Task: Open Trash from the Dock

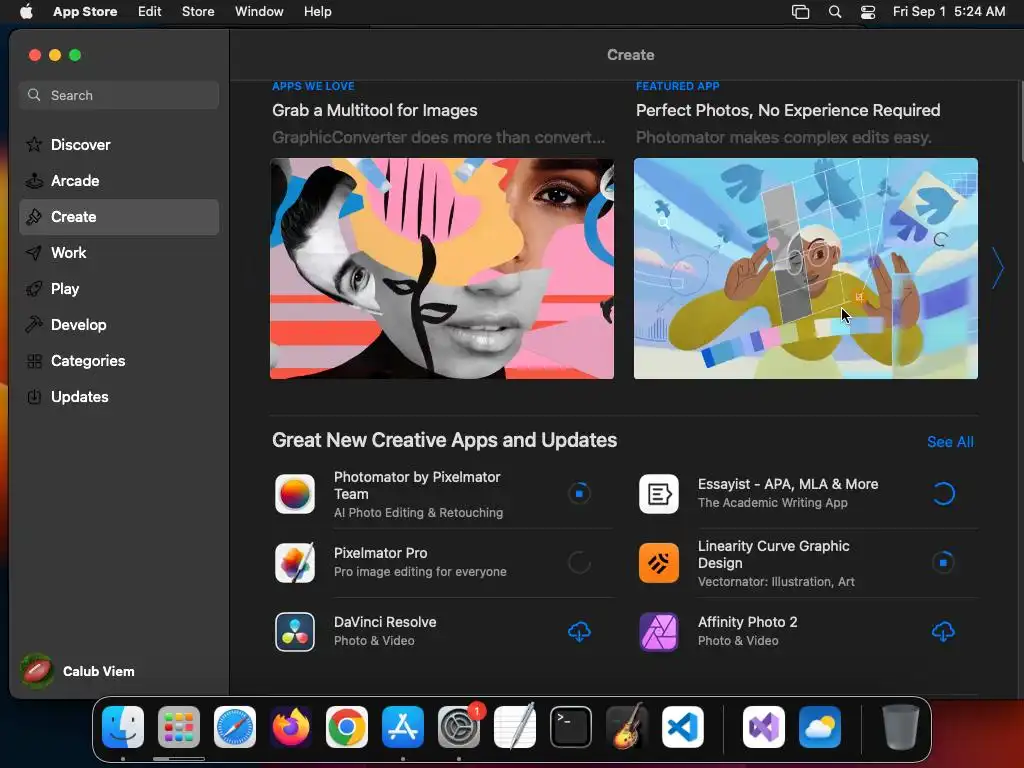Action: tap(901, 727)
